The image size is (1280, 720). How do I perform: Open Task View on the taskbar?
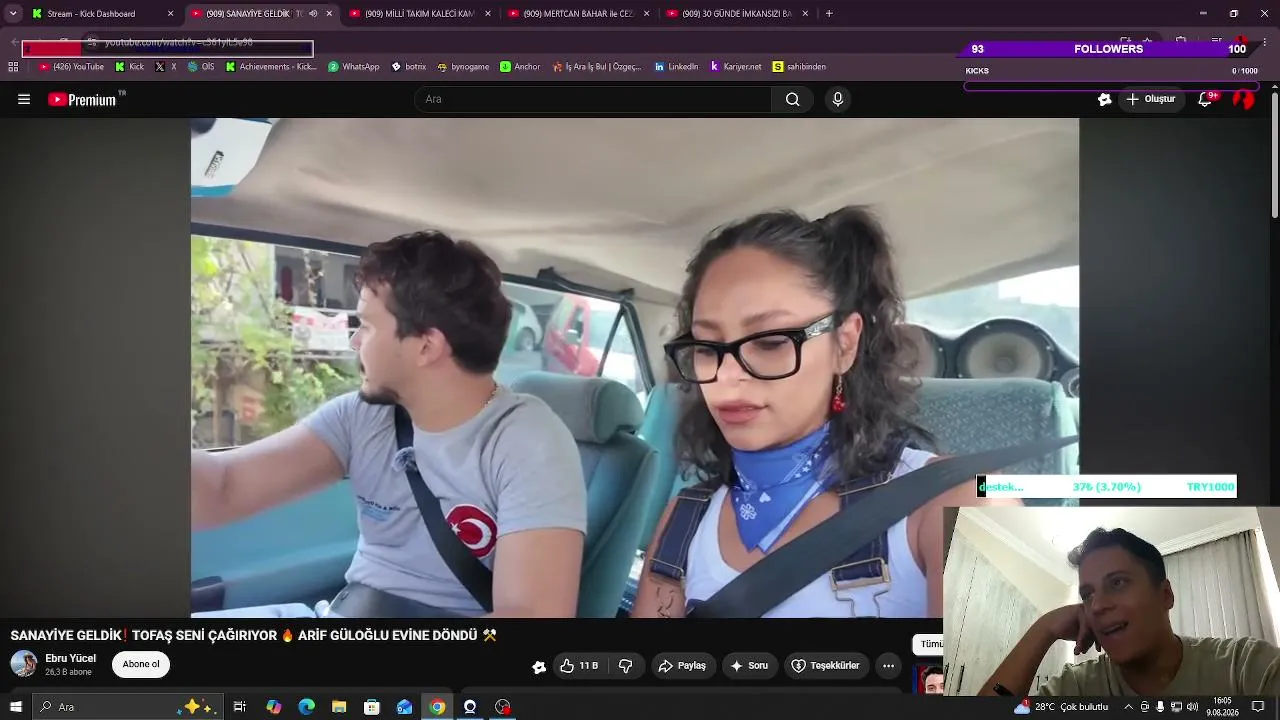(240, 707)
